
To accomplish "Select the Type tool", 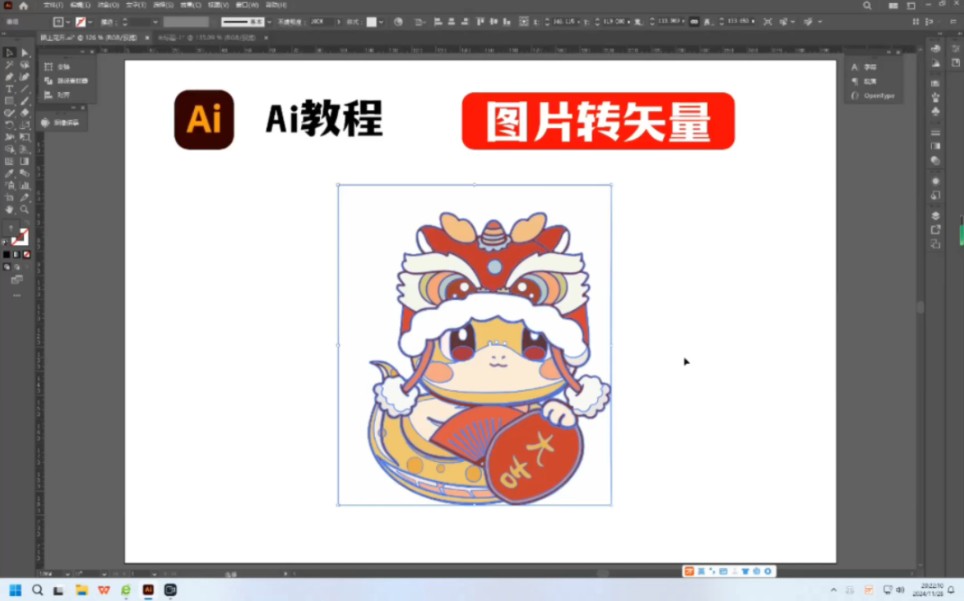I will 9,89.
